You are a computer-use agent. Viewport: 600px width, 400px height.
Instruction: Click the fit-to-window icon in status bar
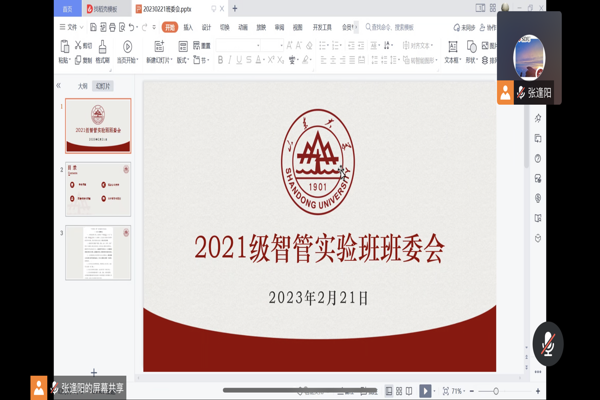446,391
